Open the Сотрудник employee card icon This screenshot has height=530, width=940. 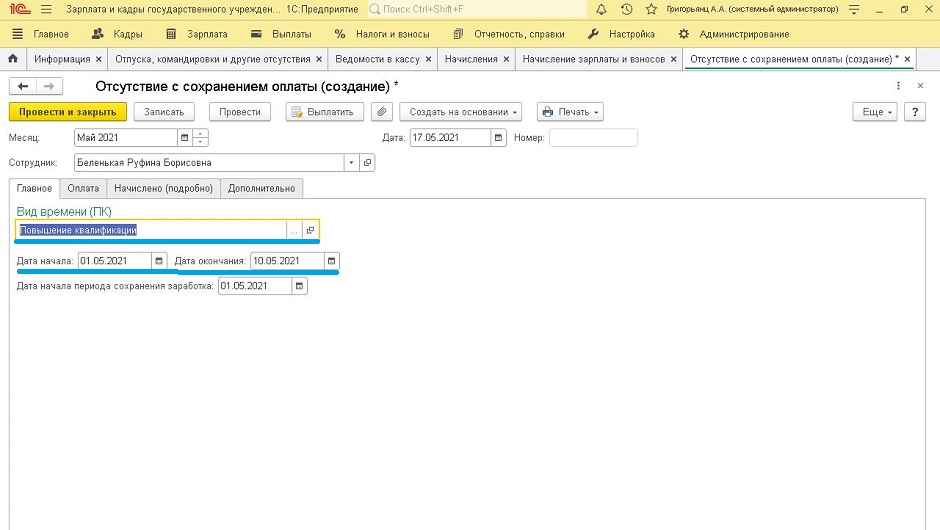[367, 162]
